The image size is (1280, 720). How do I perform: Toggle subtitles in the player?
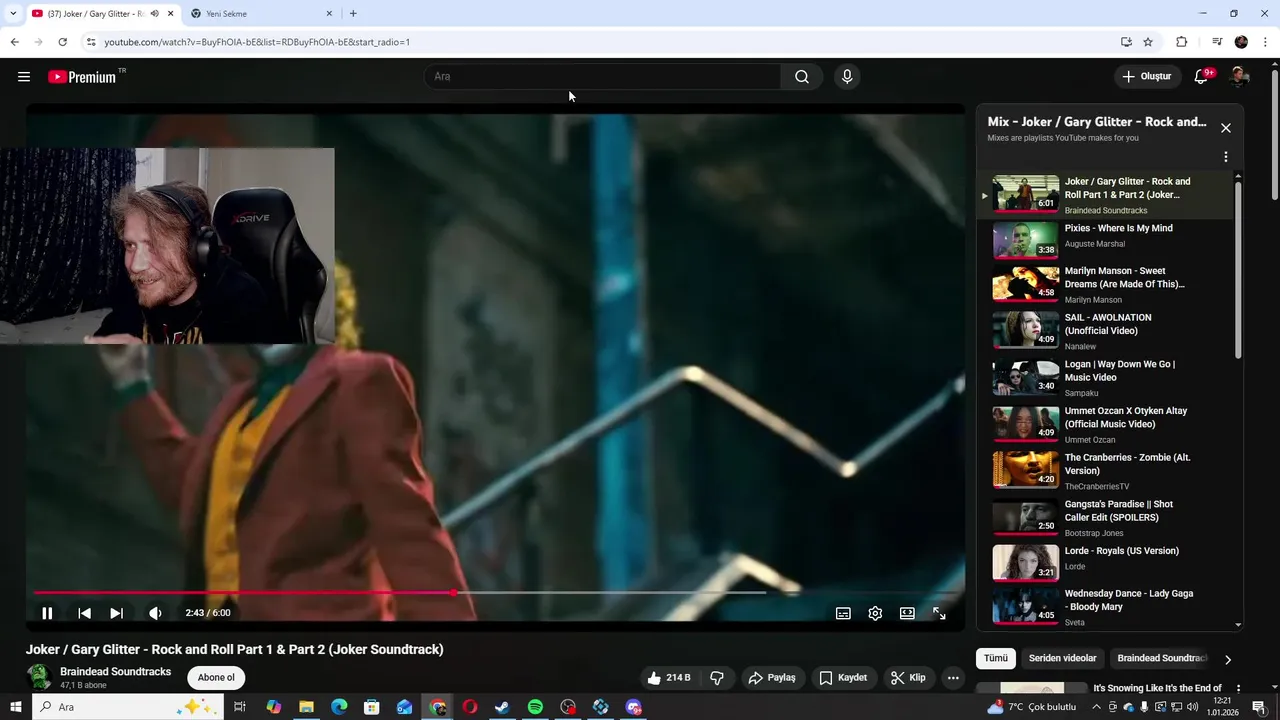(x=843, y=613)
